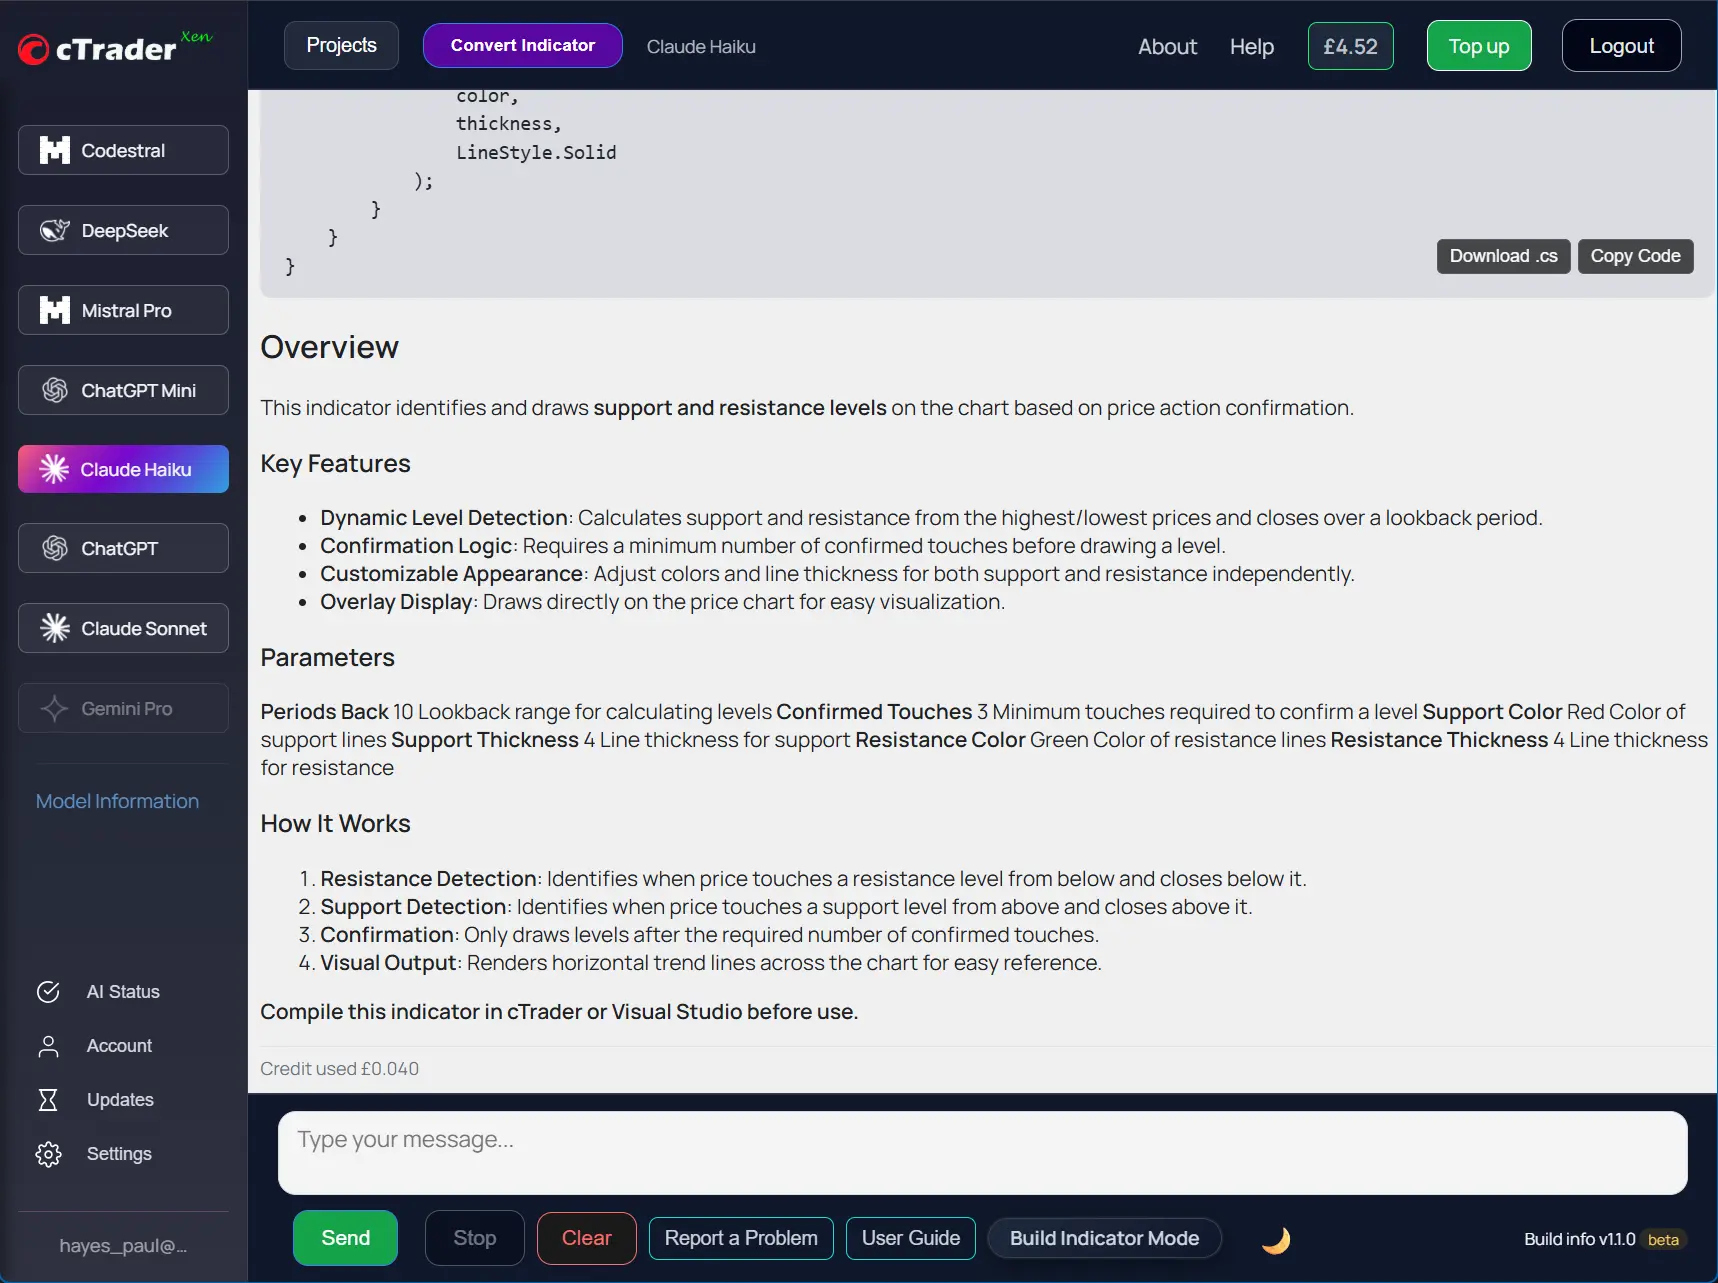Select the DeepSeek model
Viewport: 1718px width, 1283px height.
pos(123,230)
